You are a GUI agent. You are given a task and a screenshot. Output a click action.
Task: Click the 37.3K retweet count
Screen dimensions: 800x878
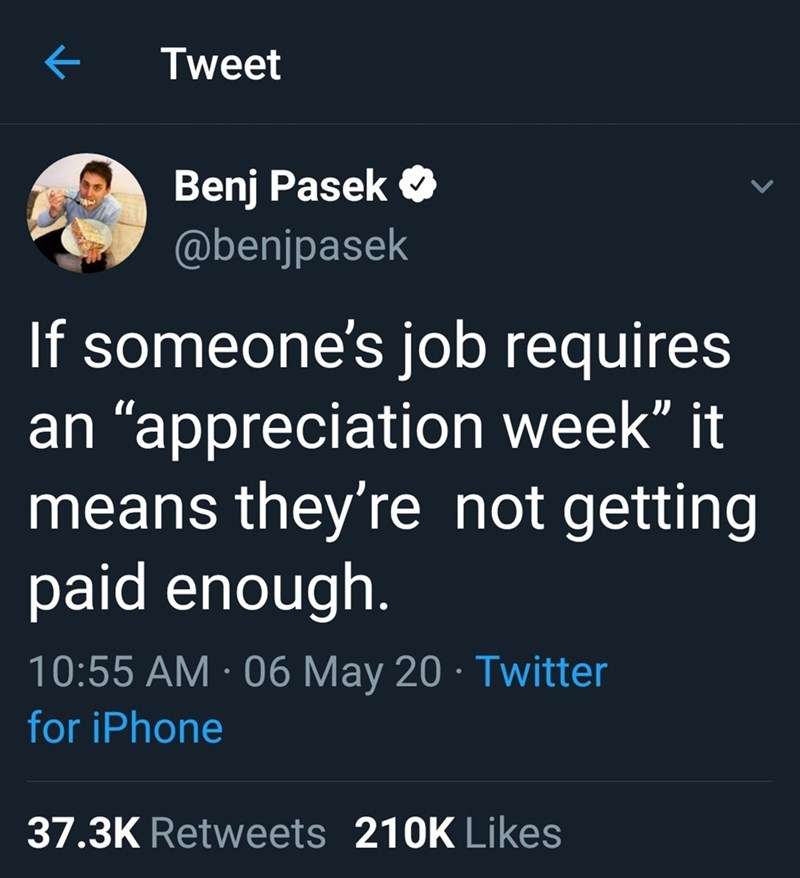(84, 832)
